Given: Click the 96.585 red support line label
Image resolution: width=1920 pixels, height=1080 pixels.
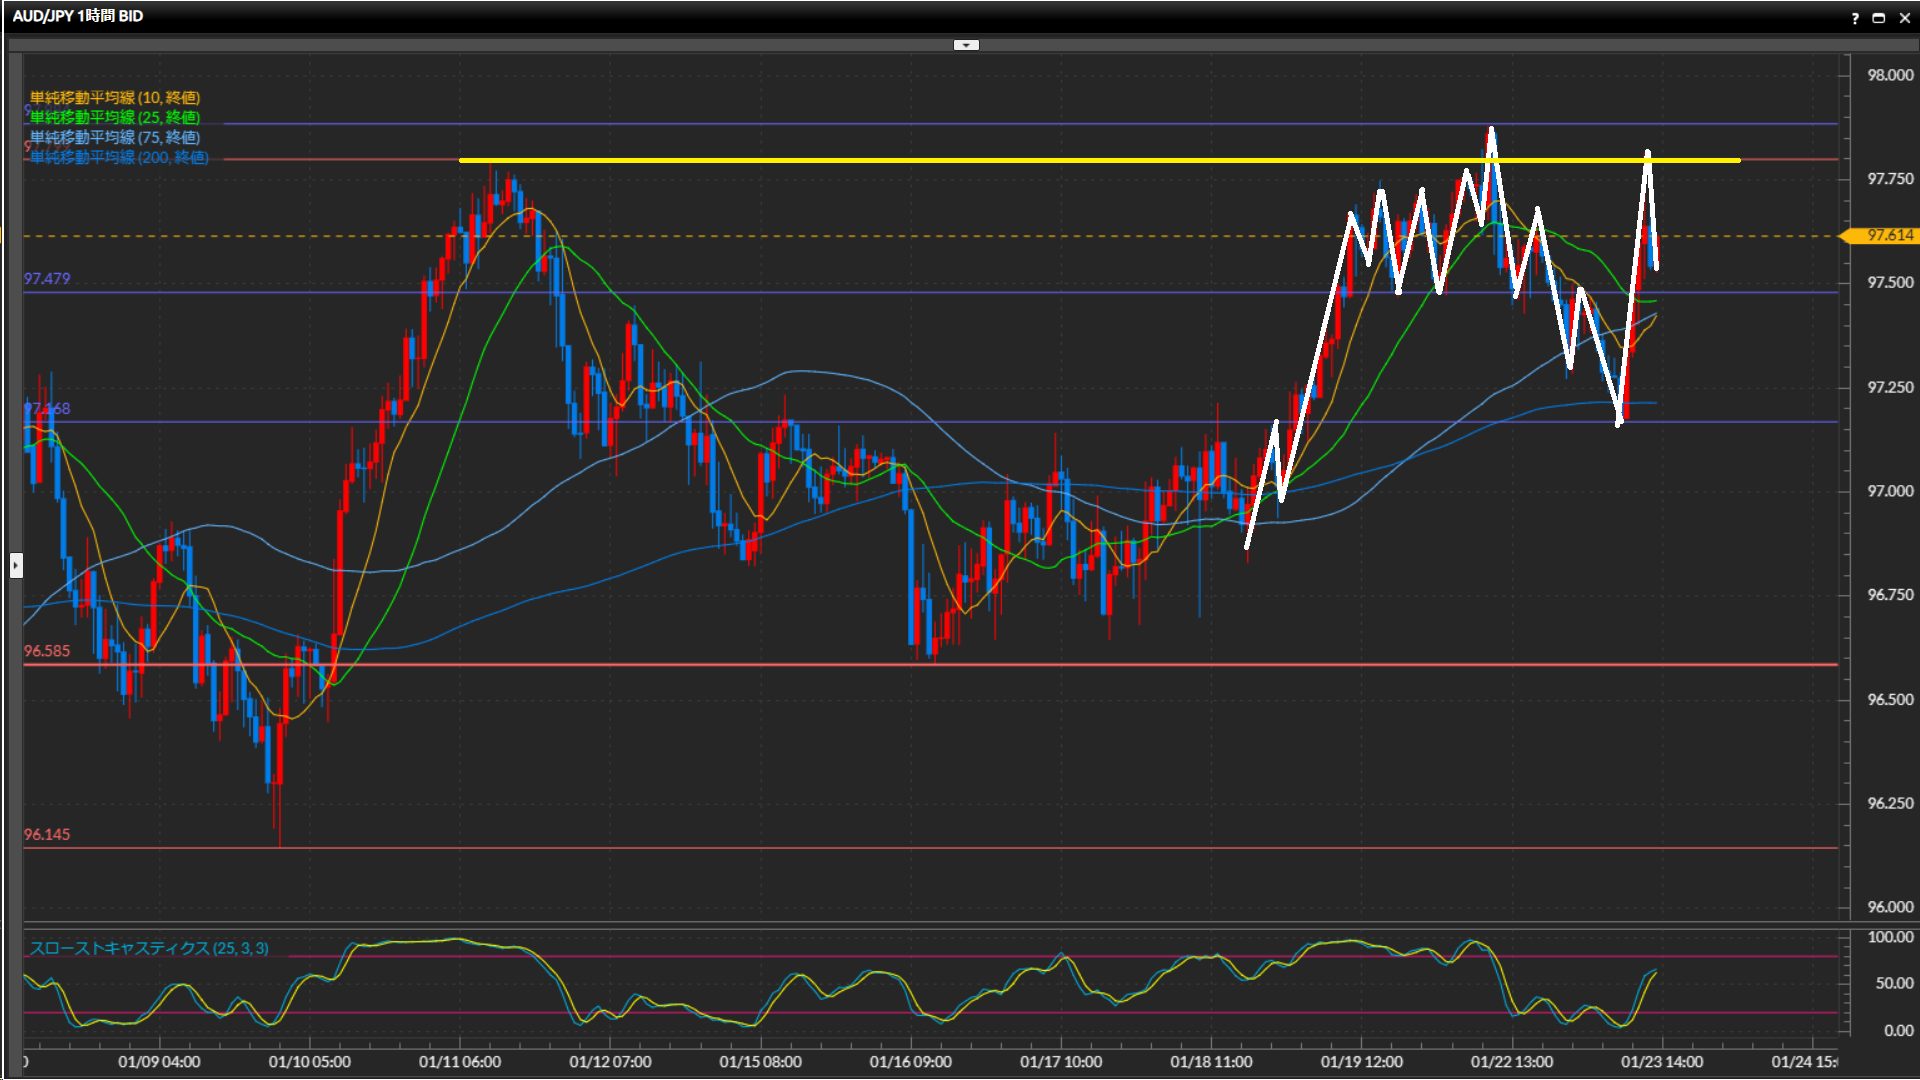Looking at the screenshot, I should coord(47,651).
